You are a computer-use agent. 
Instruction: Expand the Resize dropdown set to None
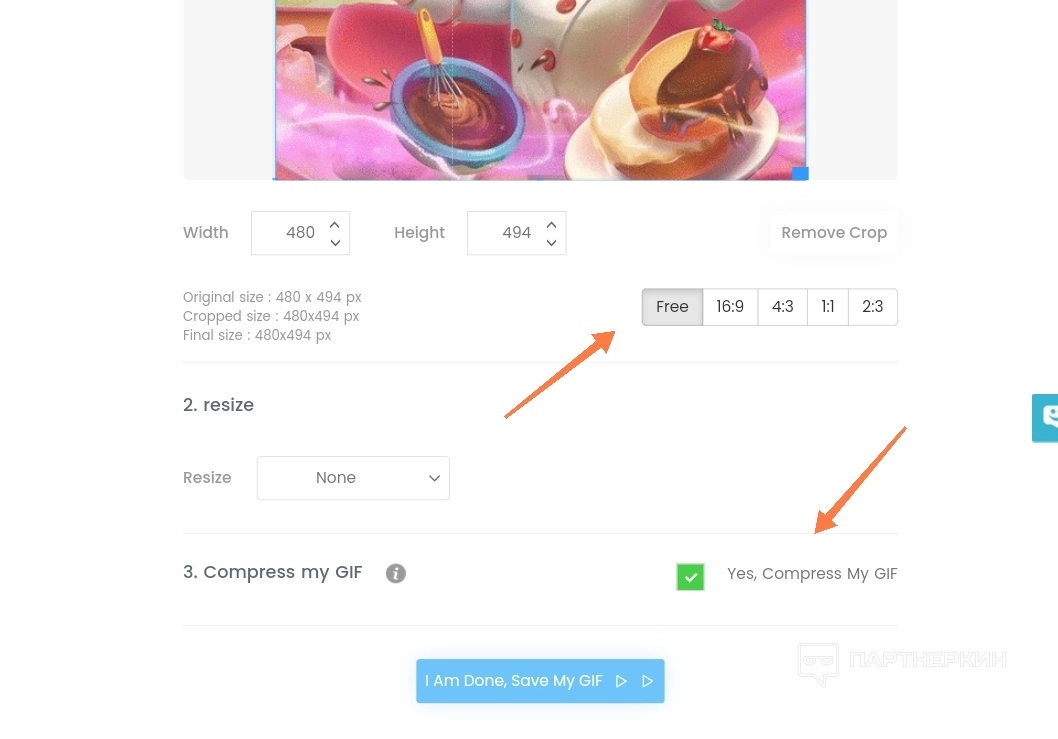click(353, 478)
